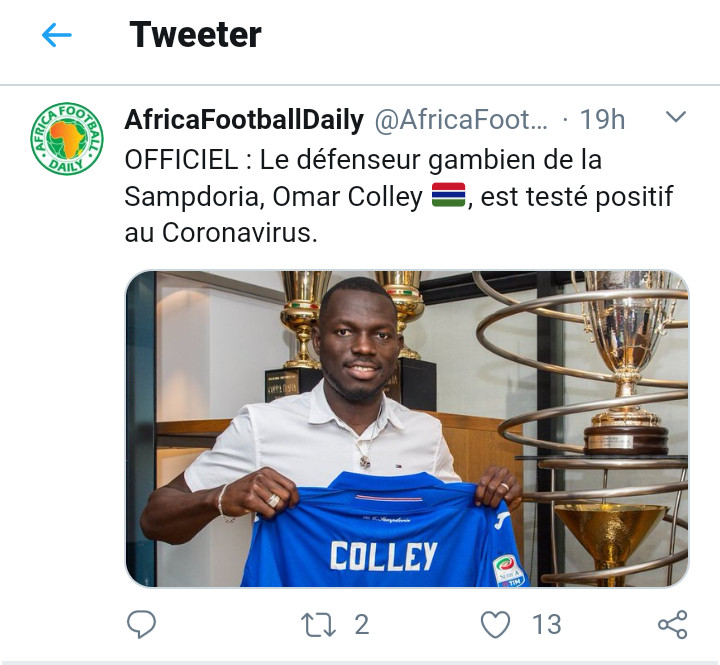Open the AfricaFootballDaily display name

[x=243, y=121]
